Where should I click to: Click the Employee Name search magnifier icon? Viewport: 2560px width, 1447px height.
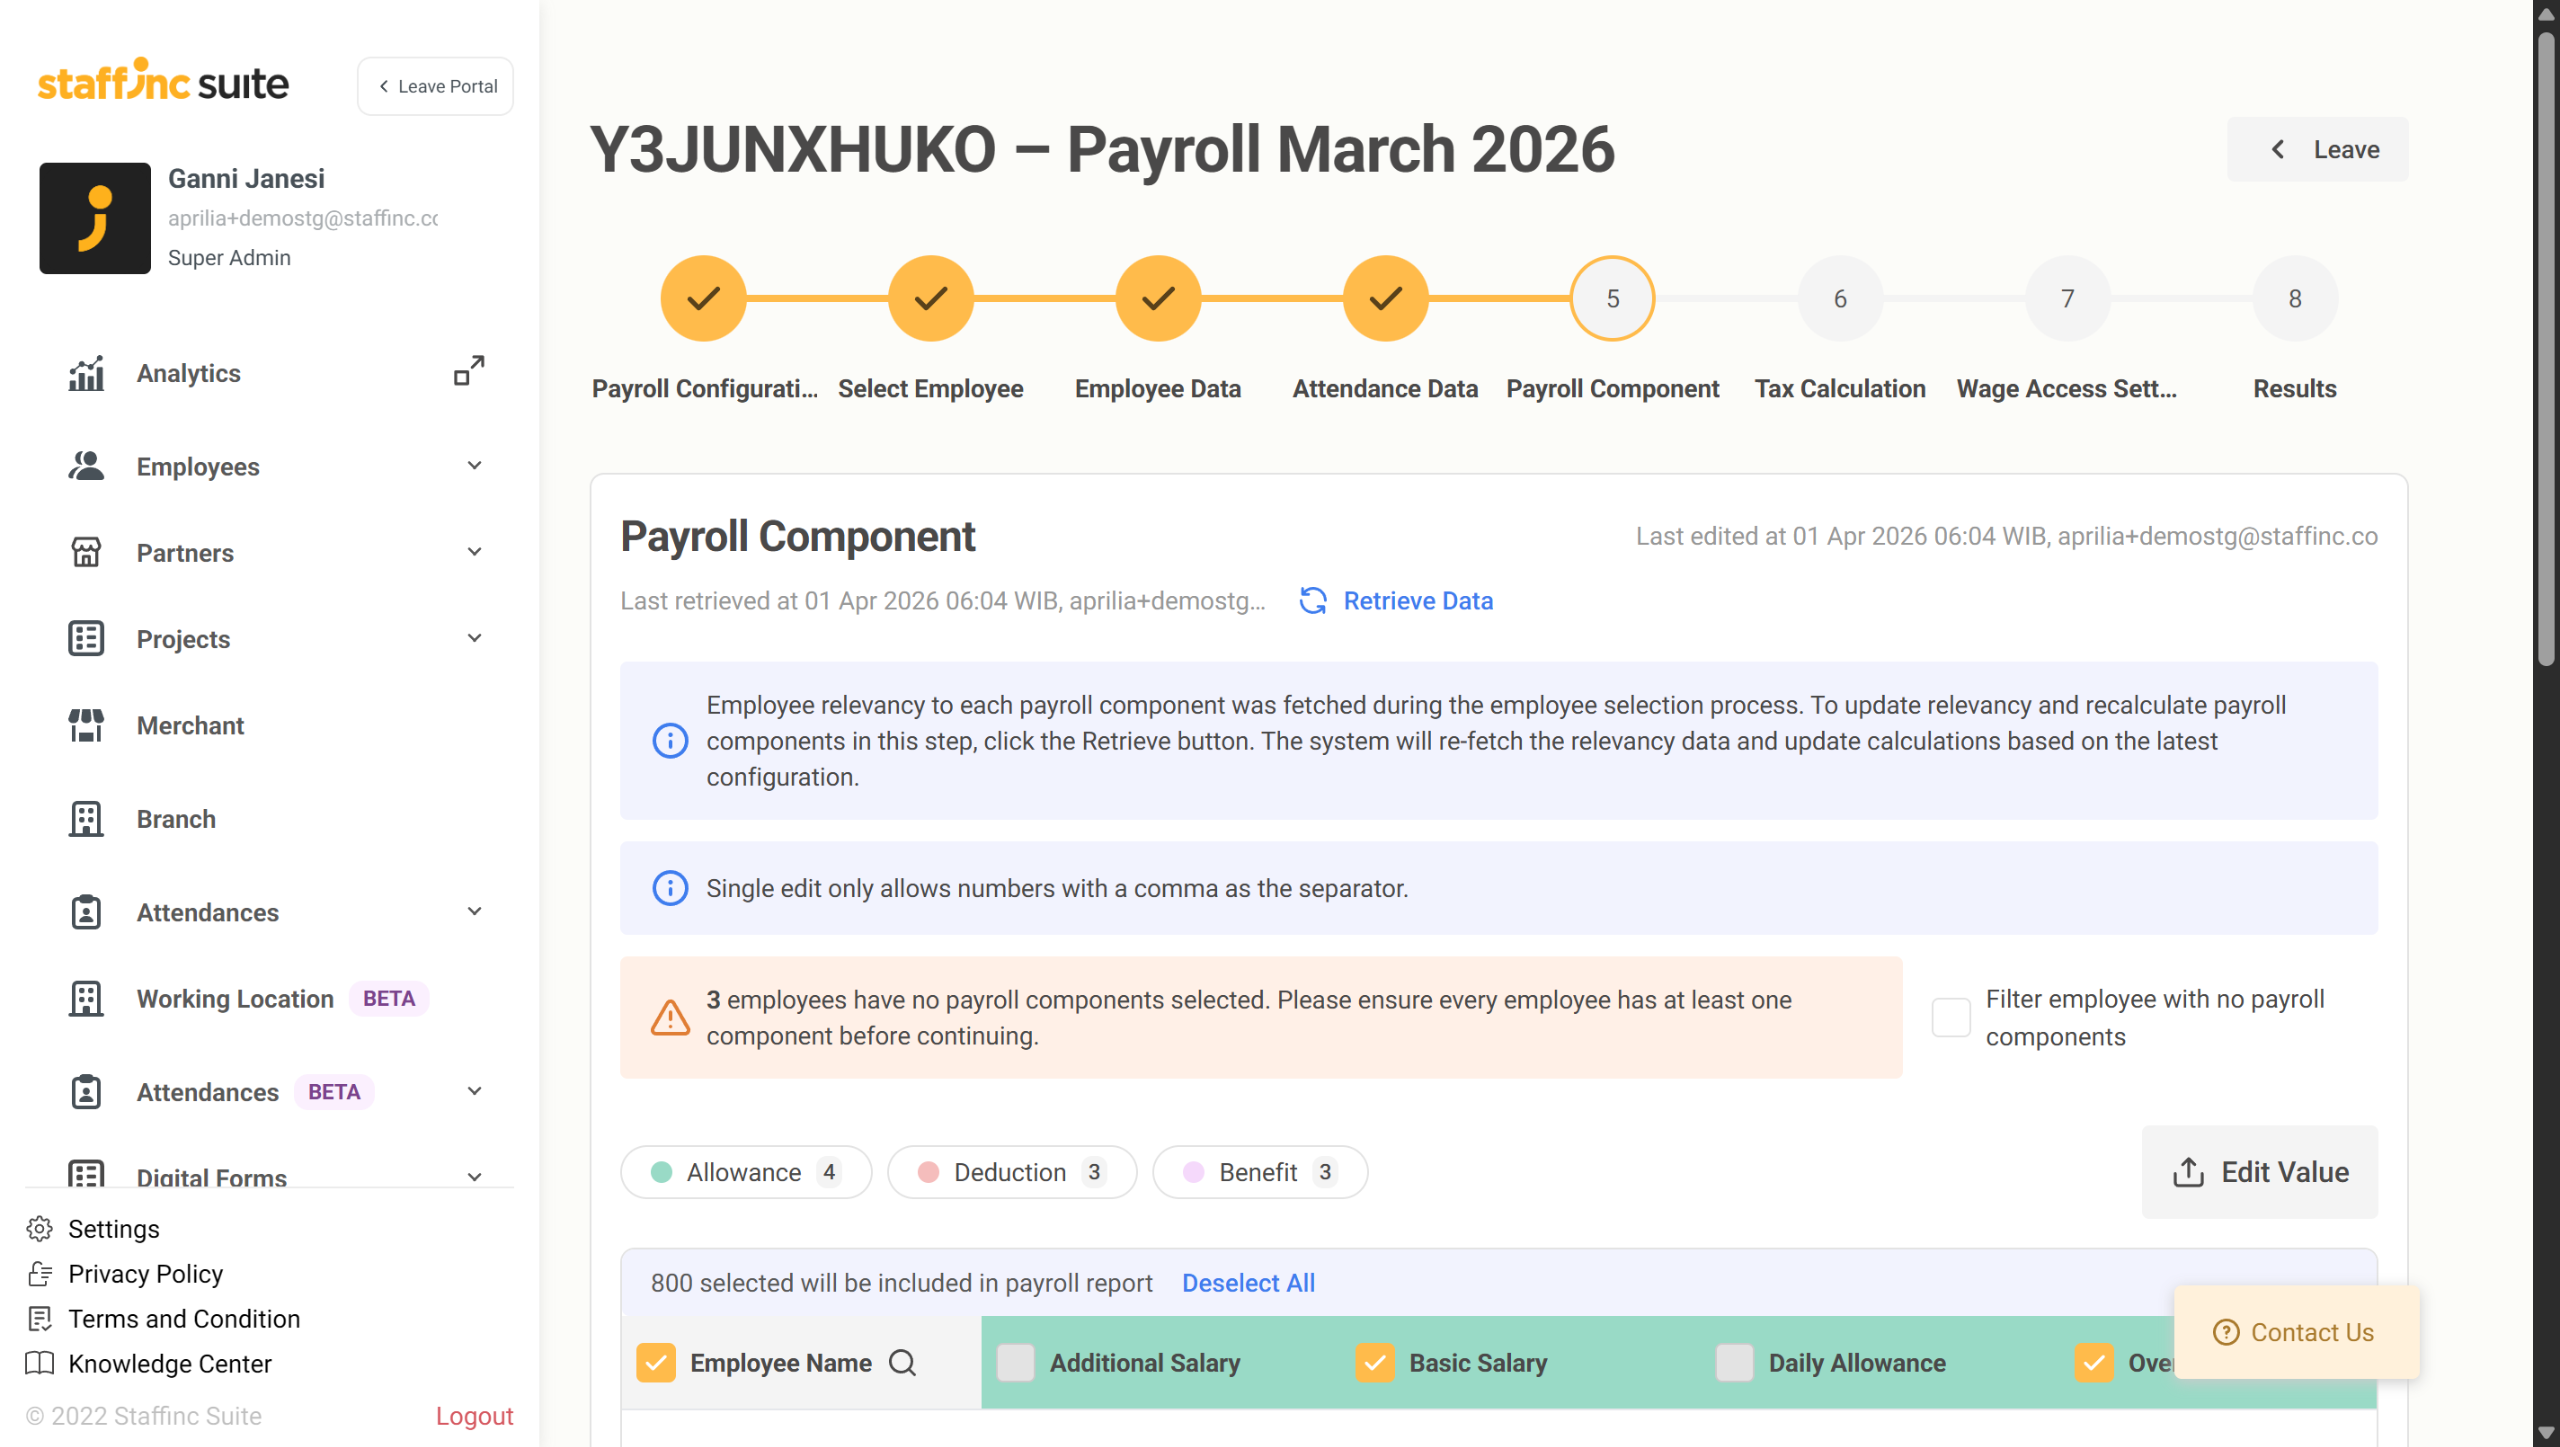click(x=902, y=1363)
